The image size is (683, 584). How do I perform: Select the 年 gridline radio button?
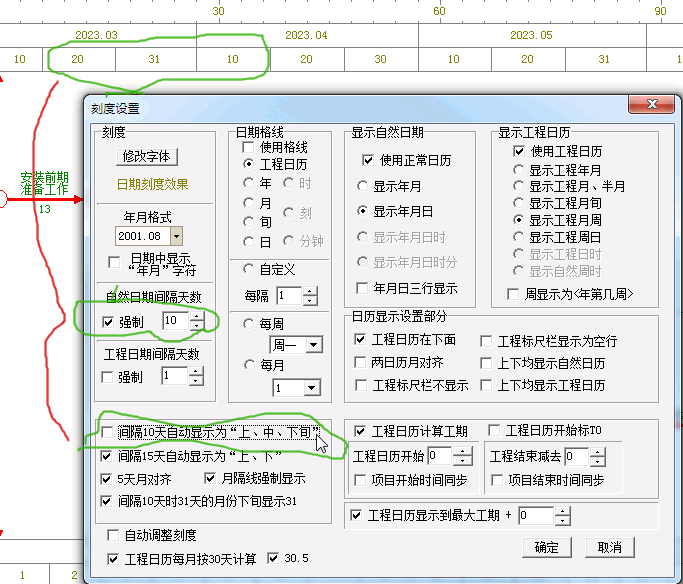248,183
